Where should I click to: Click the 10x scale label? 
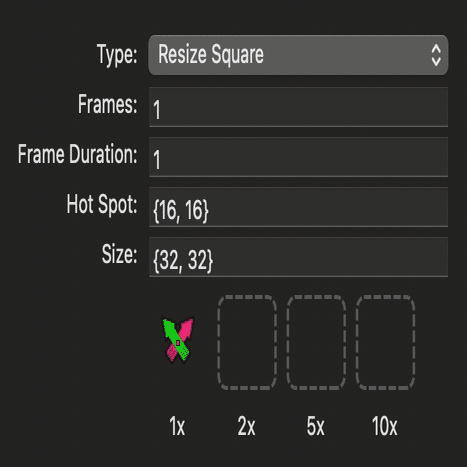pyautogui.click(x=385, y=426)
